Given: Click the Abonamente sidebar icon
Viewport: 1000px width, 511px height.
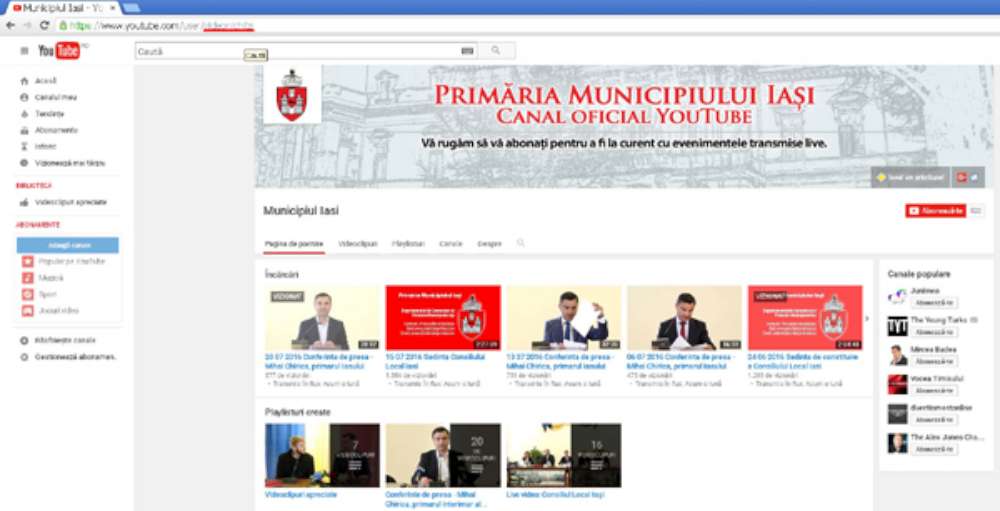Looking at the screenshot, I should pos(24,130).
